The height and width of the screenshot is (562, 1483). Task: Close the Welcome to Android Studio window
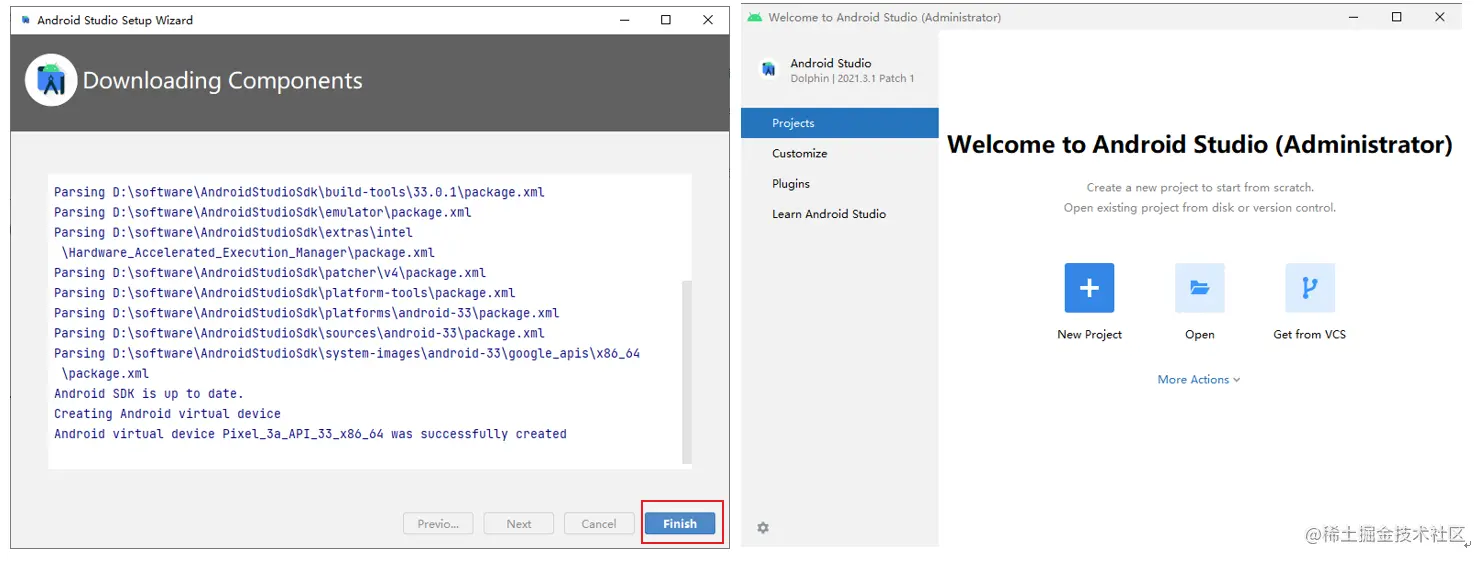(1440, 17)
